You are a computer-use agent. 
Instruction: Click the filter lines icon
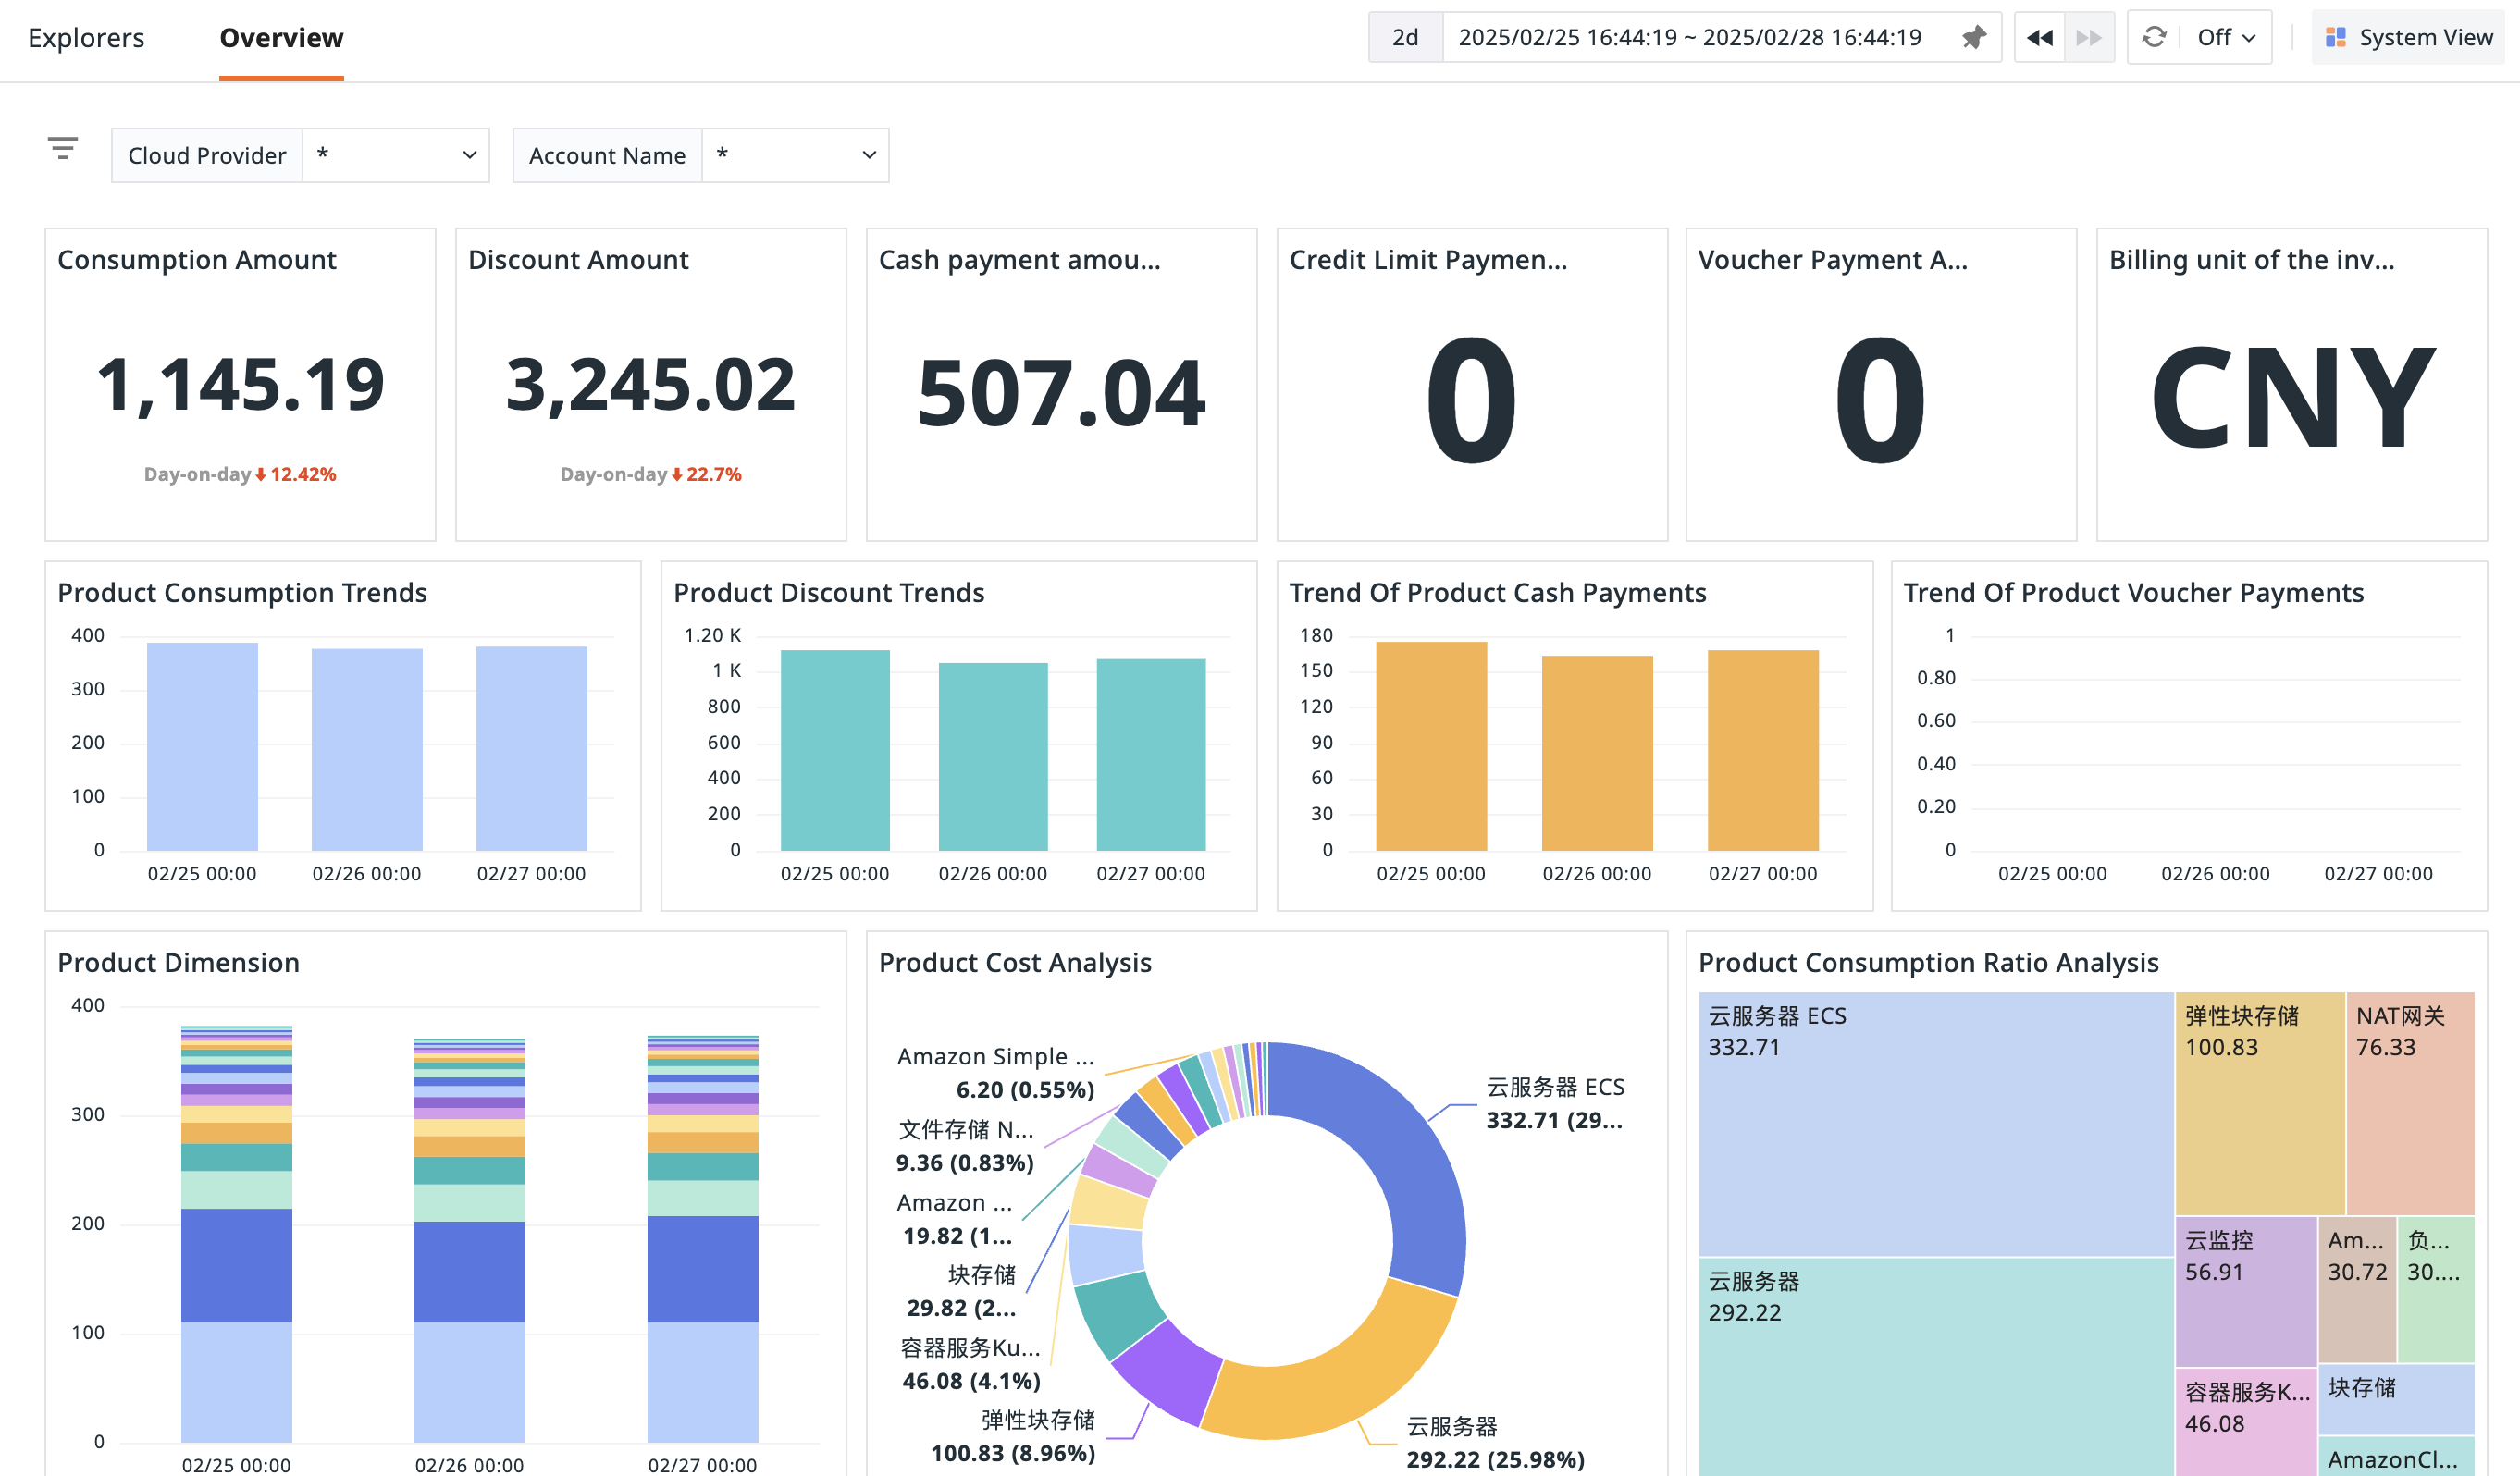[x=63, y=149]
